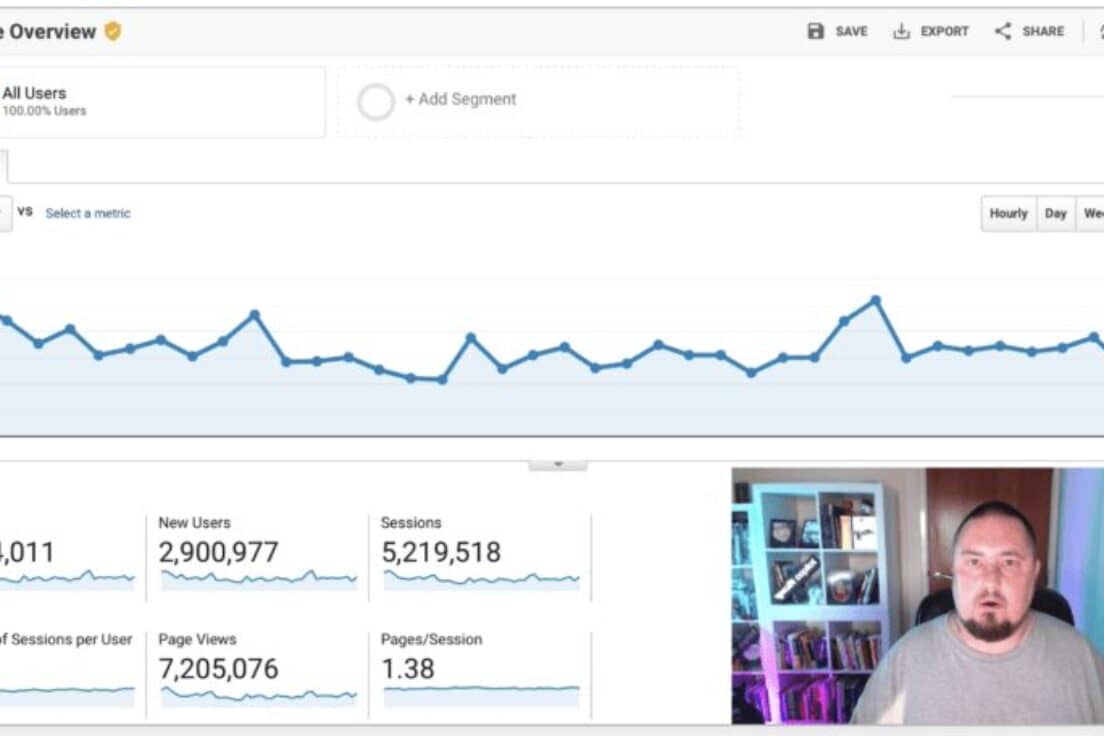Click the Export download icon
The width and height of the screenshot is (1104, 736).
coord(903,31)
